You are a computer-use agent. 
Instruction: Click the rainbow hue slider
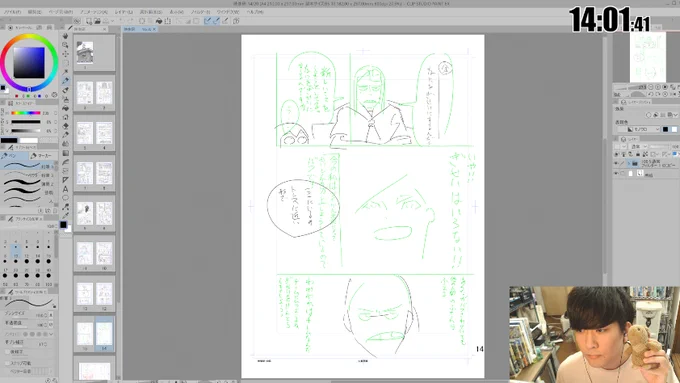pyautogui.click(x=25, y=113)
